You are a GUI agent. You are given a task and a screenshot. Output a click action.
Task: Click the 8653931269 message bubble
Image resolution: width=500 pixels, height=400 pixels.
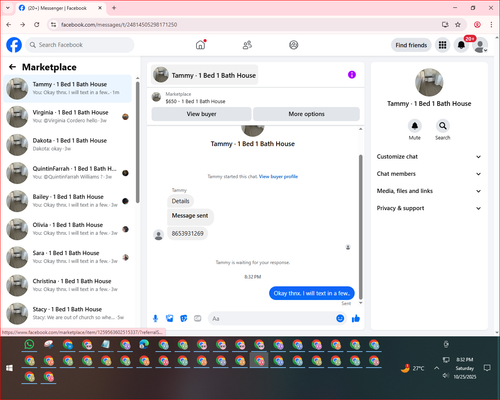point(187,233)
